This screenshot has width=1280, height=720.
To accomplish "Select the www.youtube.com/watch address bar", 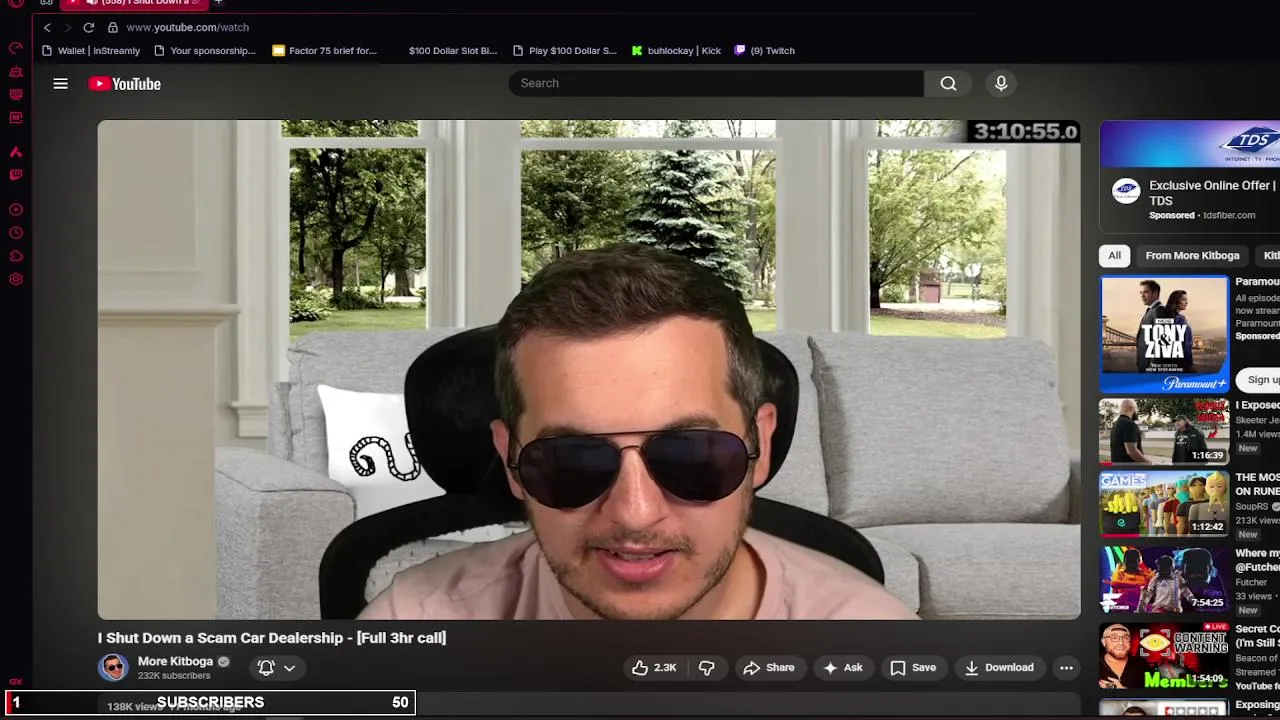I will coord(187,27).
